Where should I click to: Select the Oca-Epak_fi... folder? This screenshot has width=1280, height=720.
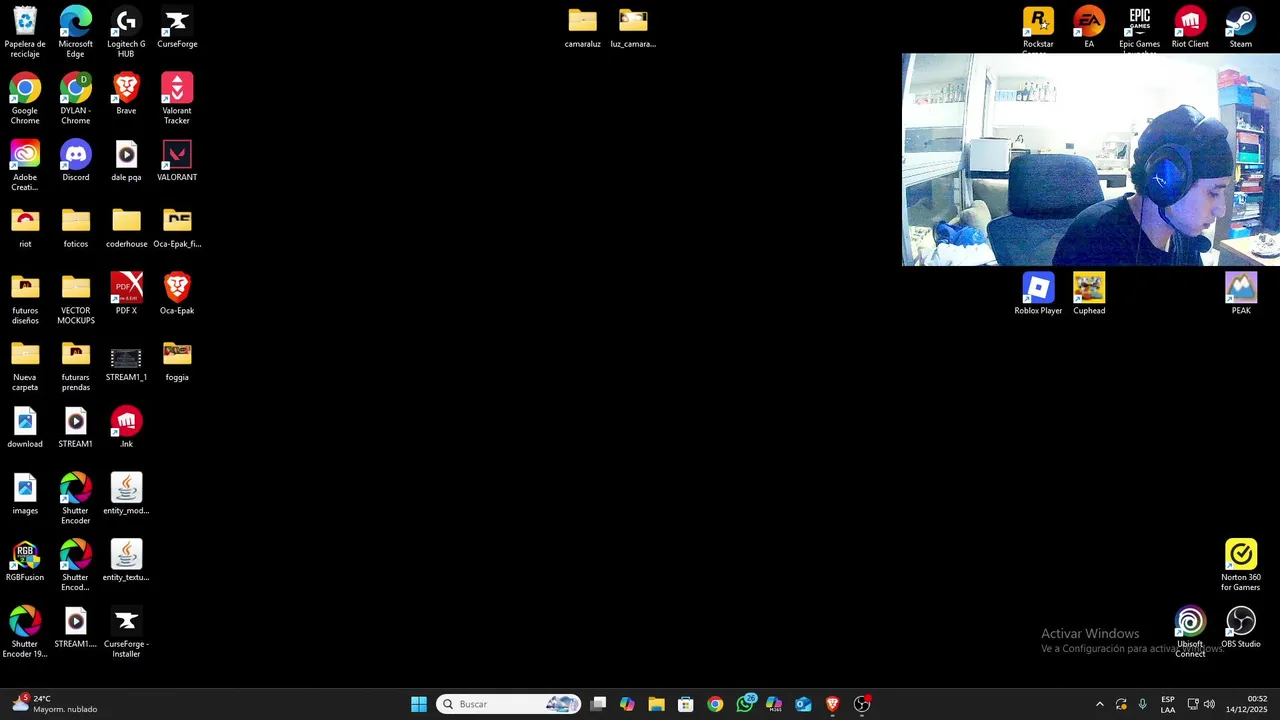(177, 227)
